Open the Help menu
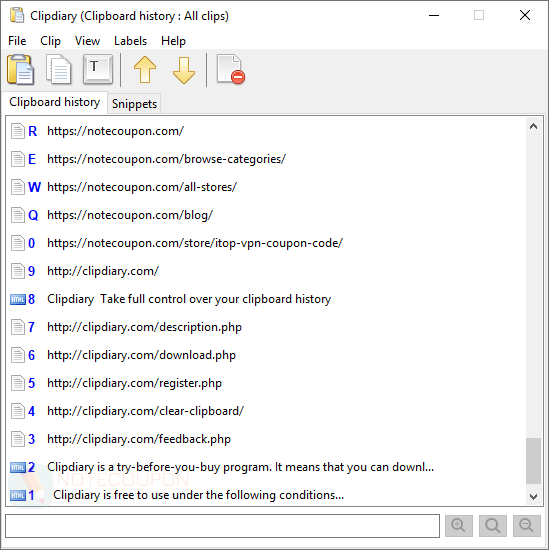The height and width of the screenshot is (550, 549). pos(173,41)
